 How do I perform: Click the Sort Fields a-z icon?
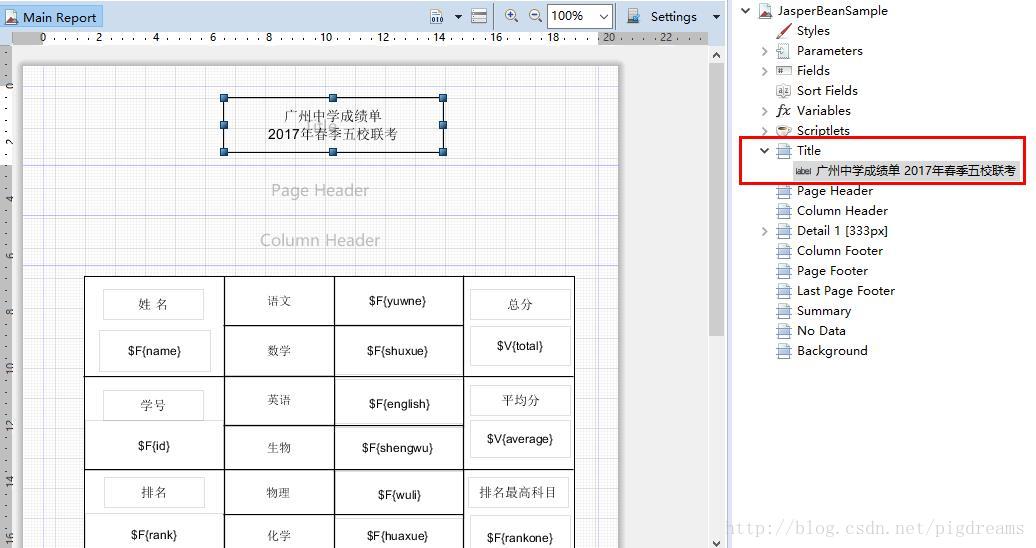pos(784,91)
